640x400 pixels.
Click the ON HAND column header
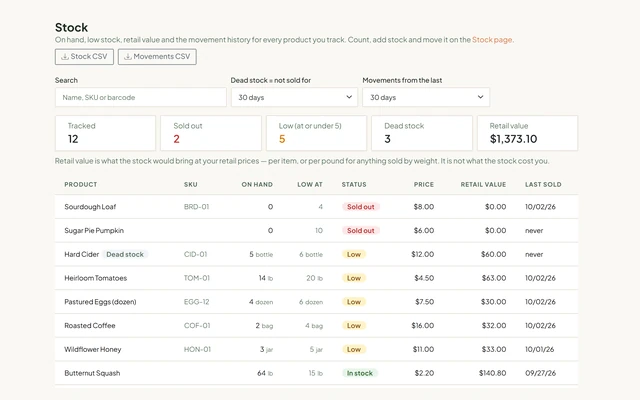tap(257, 184)
